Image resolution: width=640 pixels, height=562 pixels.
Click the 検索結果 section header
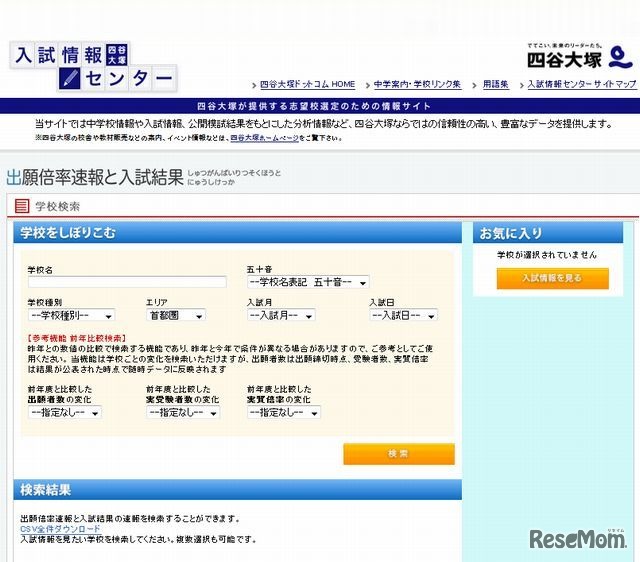pyautogui.click(x=238, y=490)
